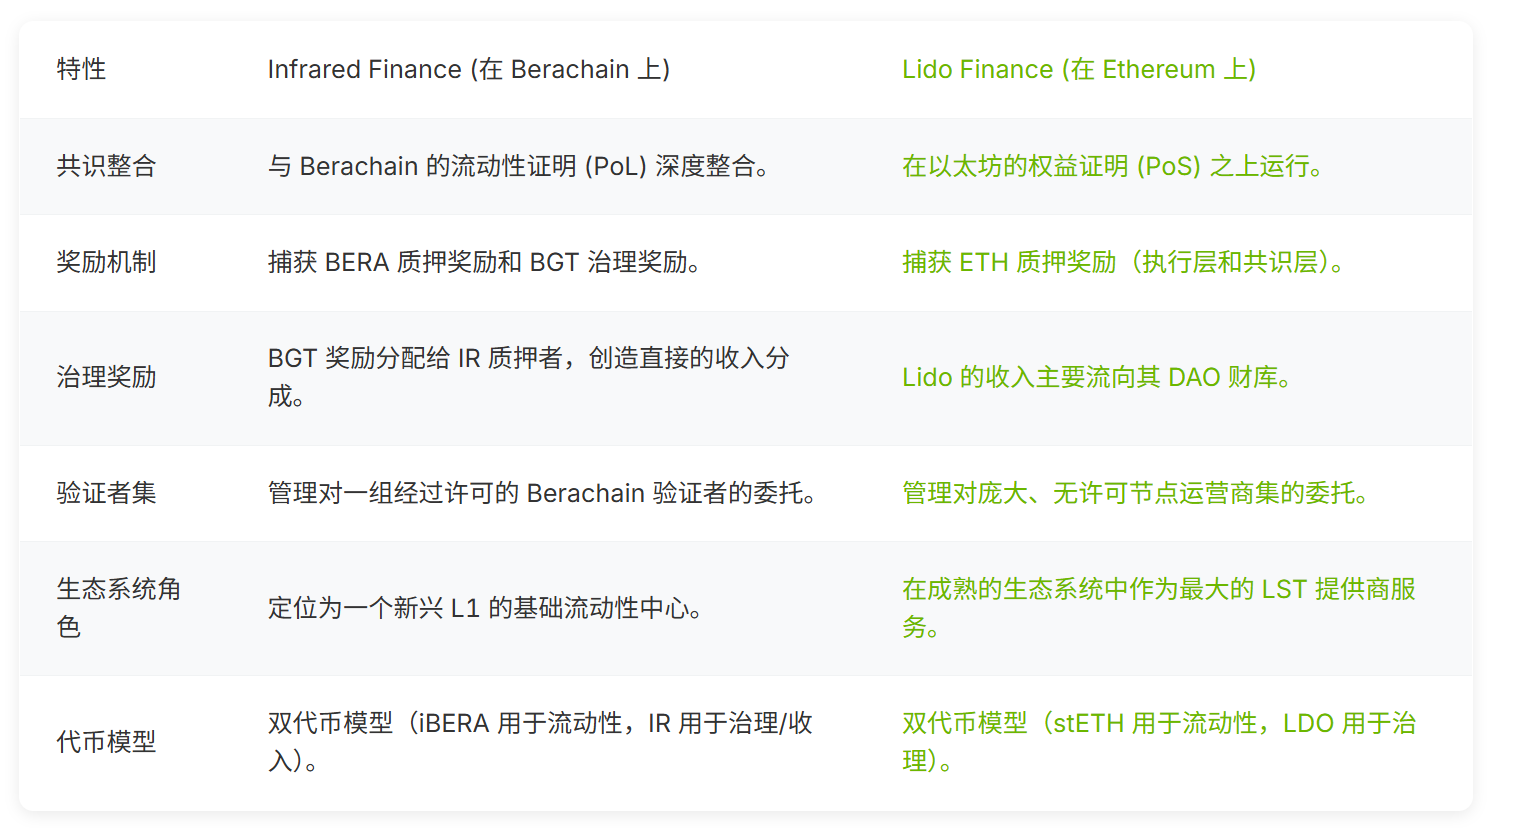Click the 治理奖励 row label
This screenshot has width=1514, height=828.
106,377
